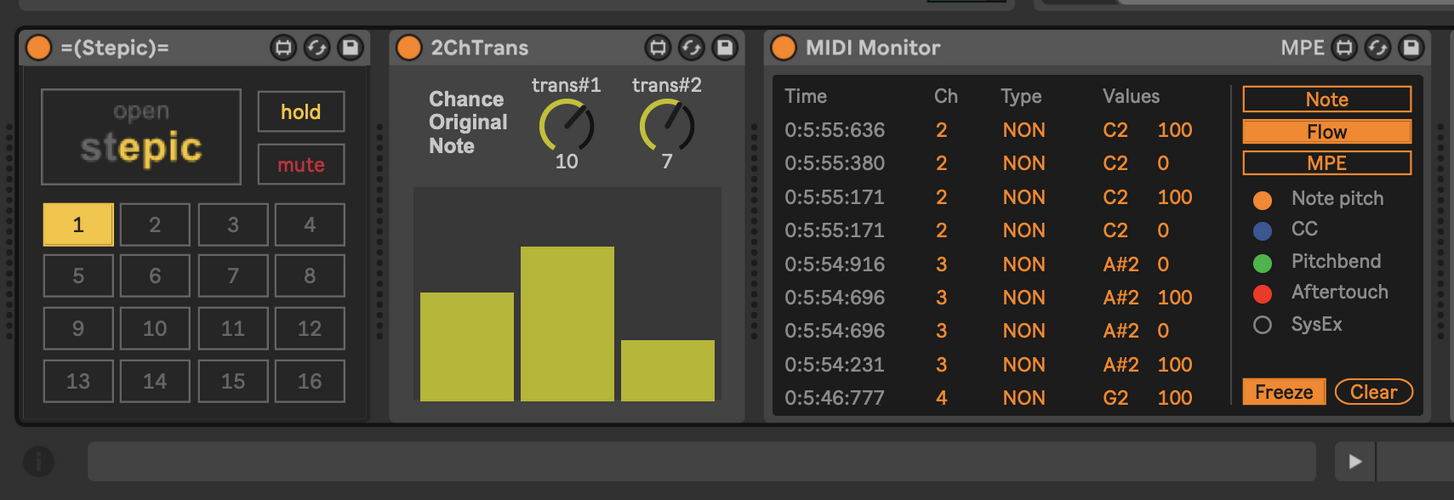Open the stepic editor panel
Screen dimensions: 1454x500
tap(141, 137)
